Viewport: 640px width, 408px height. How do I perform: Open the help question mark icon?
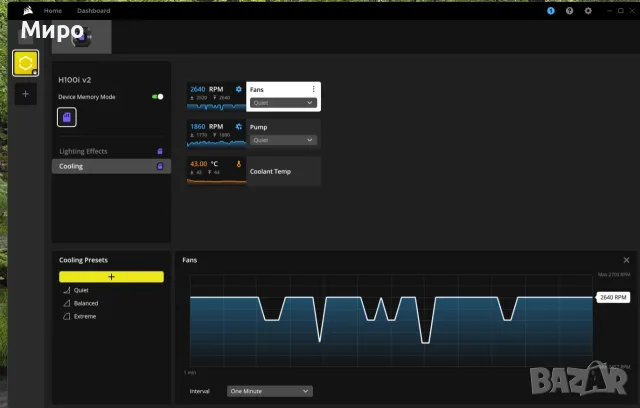[569, 11]
